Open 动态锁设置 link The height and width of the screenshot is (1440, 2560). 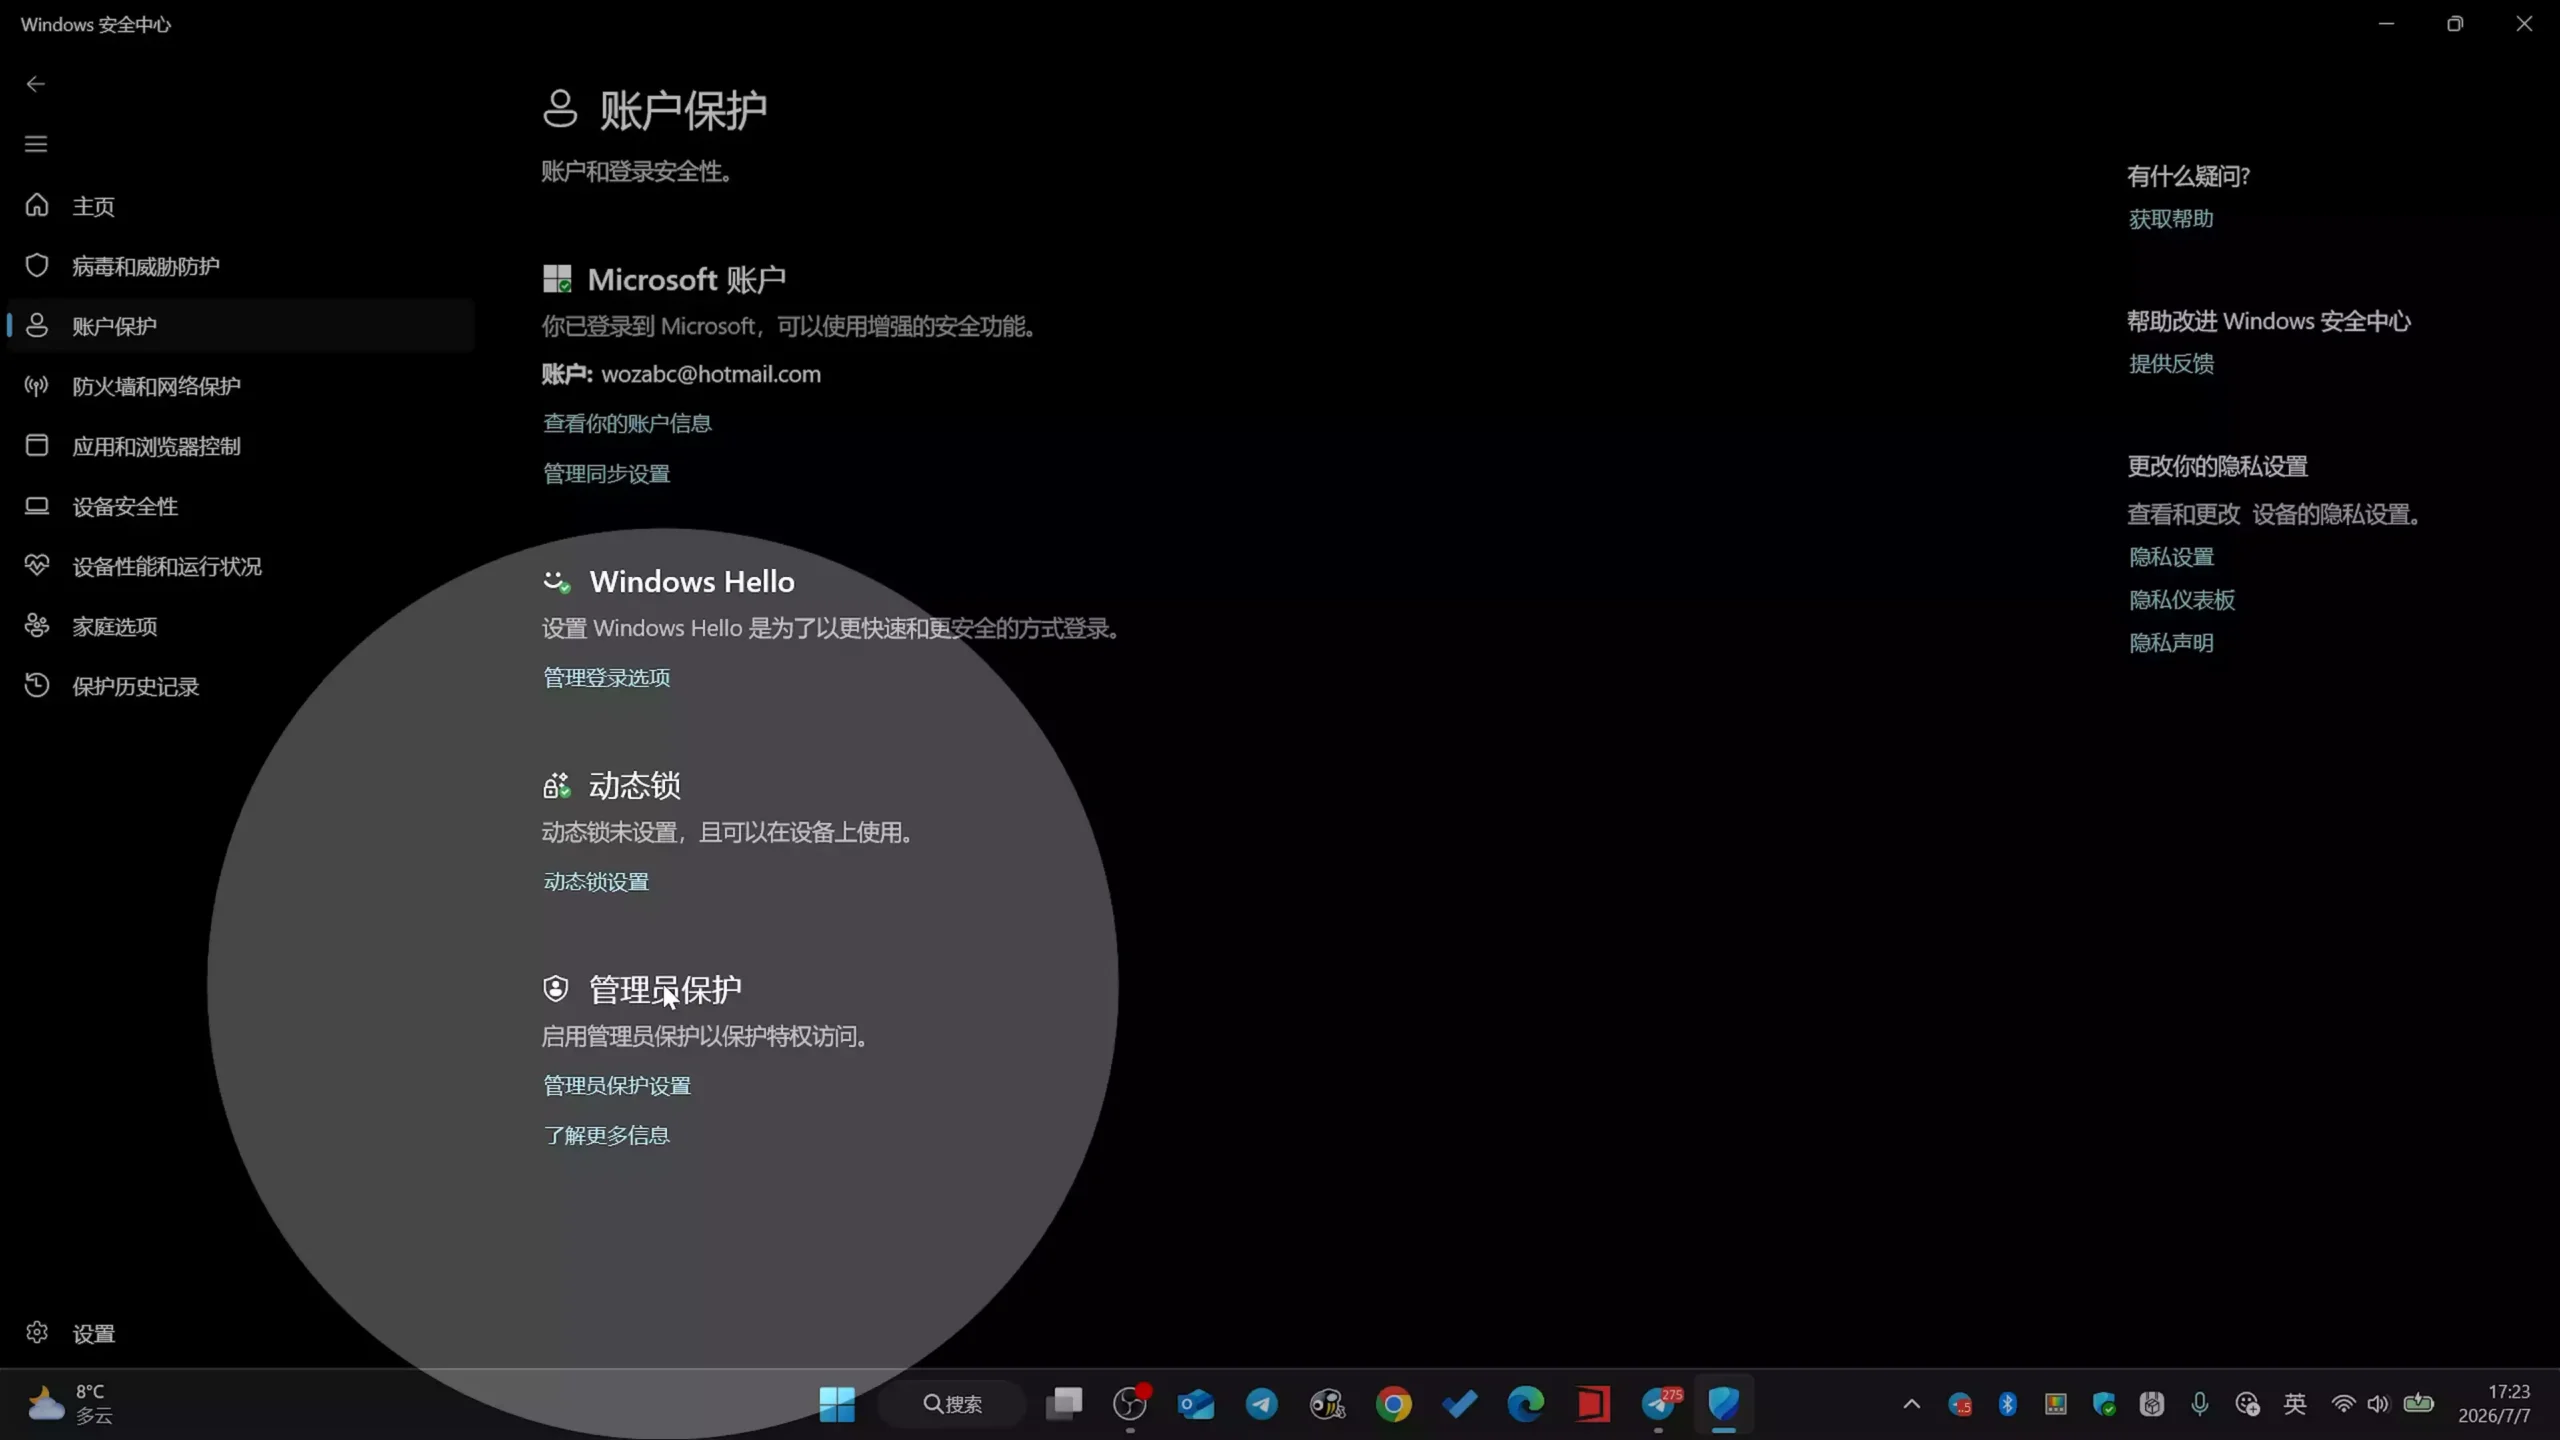pyautogui.click(x=596, y=882)
